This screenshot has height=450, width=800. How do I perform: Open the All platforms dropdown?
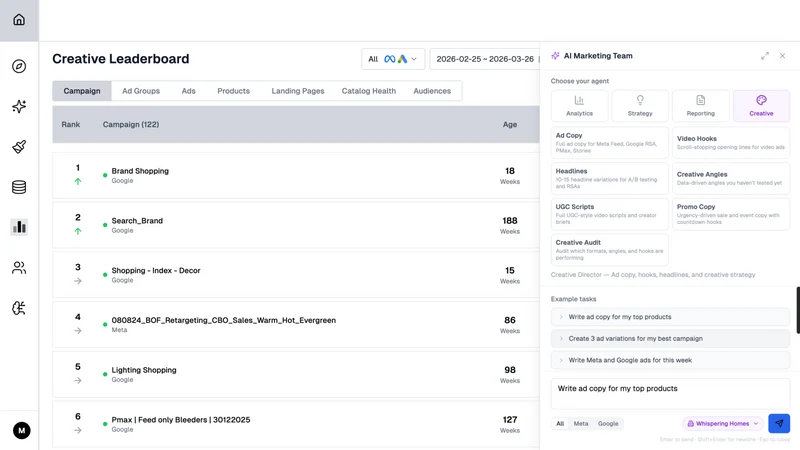point(393,59)
